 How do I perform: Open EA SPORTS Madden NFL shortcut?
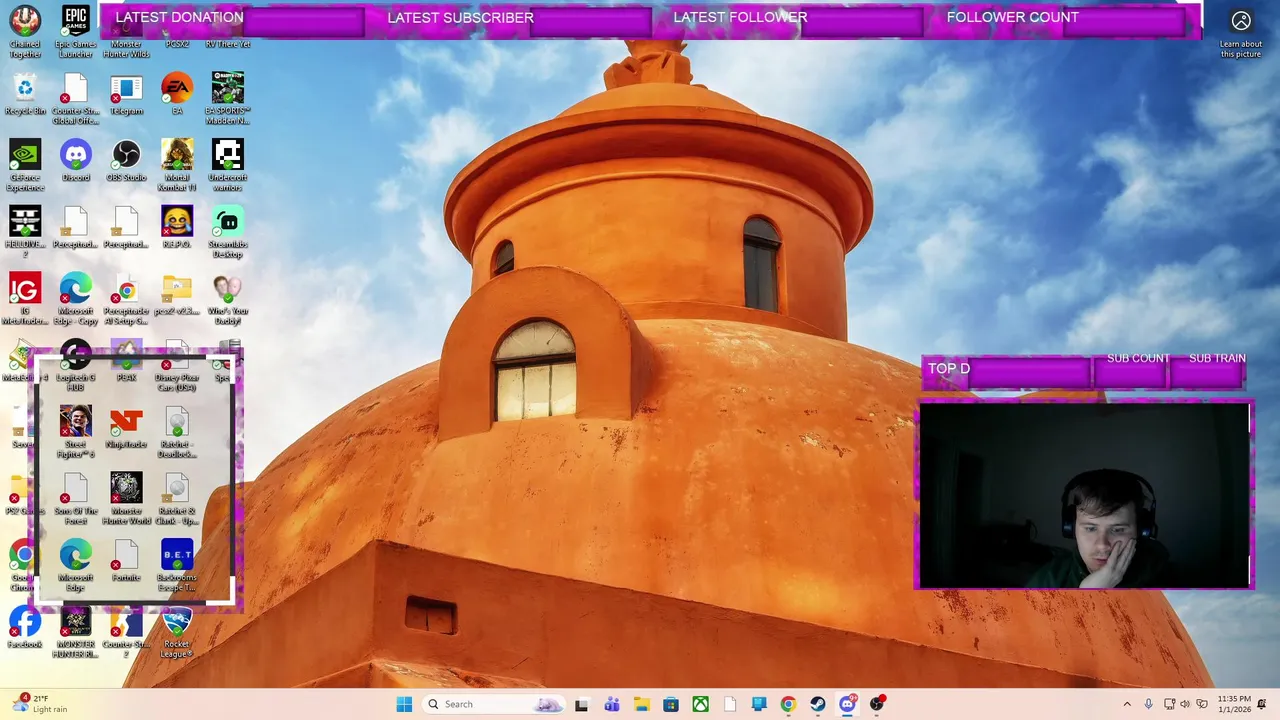pos(228,98)
